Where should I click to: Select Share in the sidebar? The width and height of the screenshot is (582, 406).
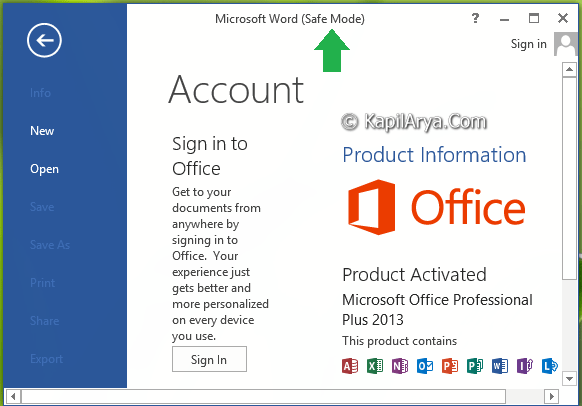[45, 321]
